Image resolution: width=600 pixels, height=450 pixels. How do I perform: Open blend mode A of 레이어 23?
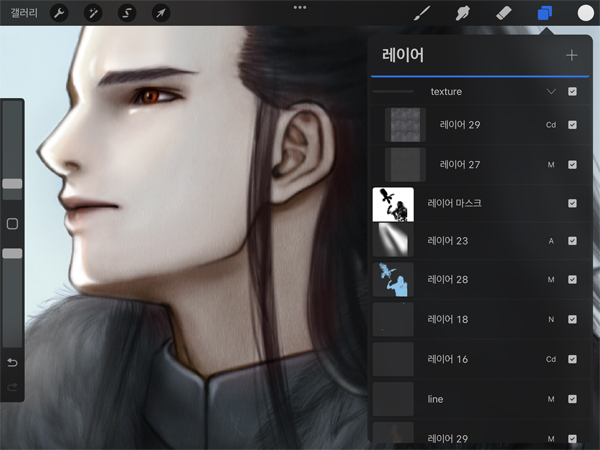click(551, 241)
